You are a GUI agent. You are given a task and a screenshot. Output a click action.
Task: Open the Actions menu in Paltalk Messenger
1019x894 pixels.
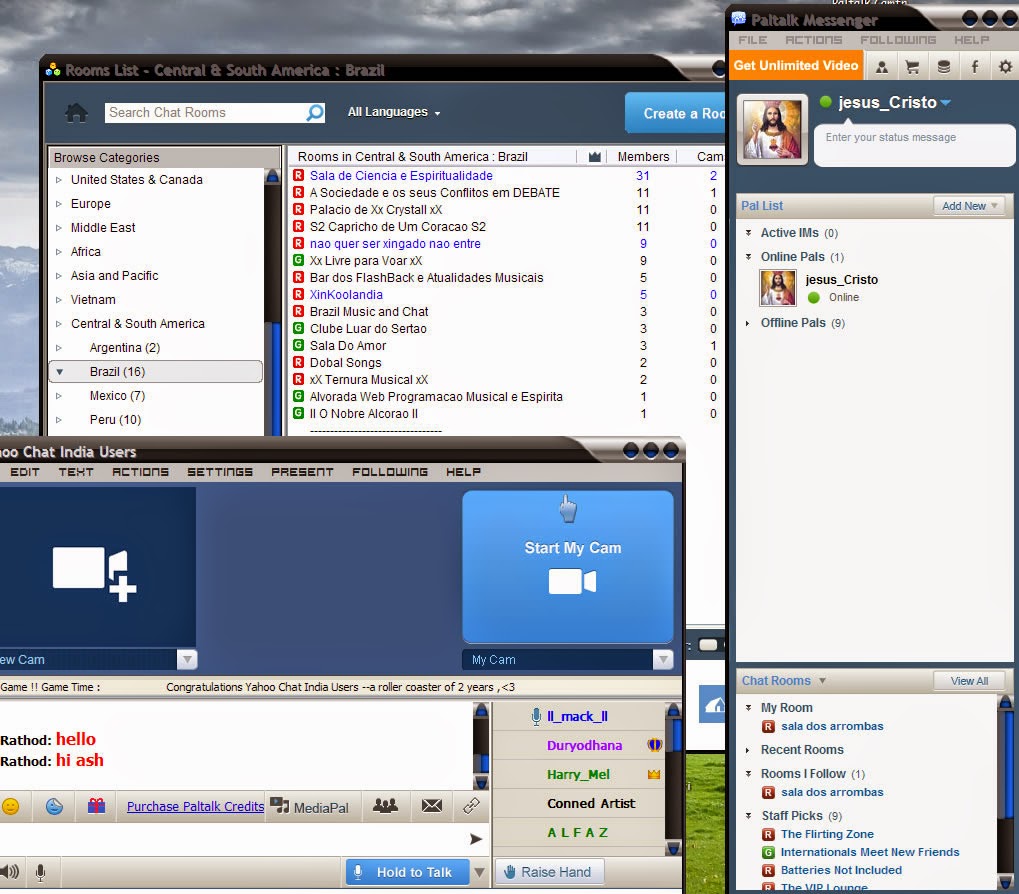click(814, 40)
